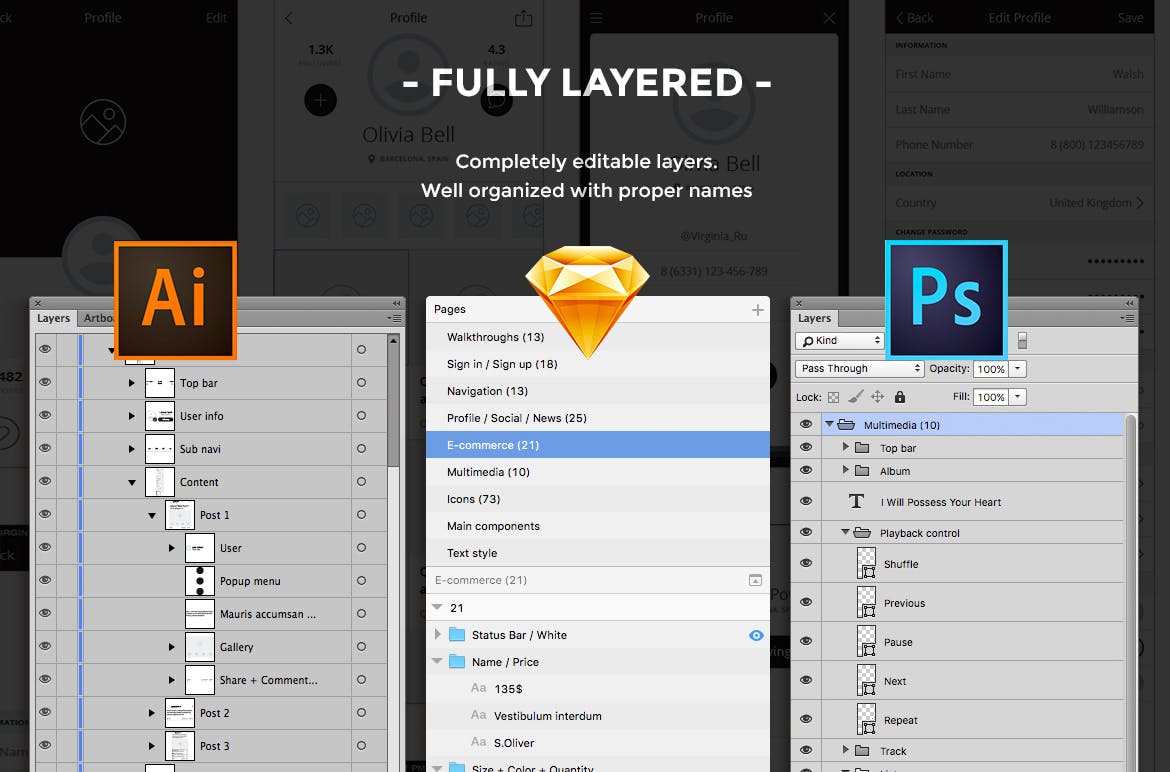Click the collapse pages list icon
Image resolution: width=1170 pixels, height=772 pixels.
tap(755, 580)
